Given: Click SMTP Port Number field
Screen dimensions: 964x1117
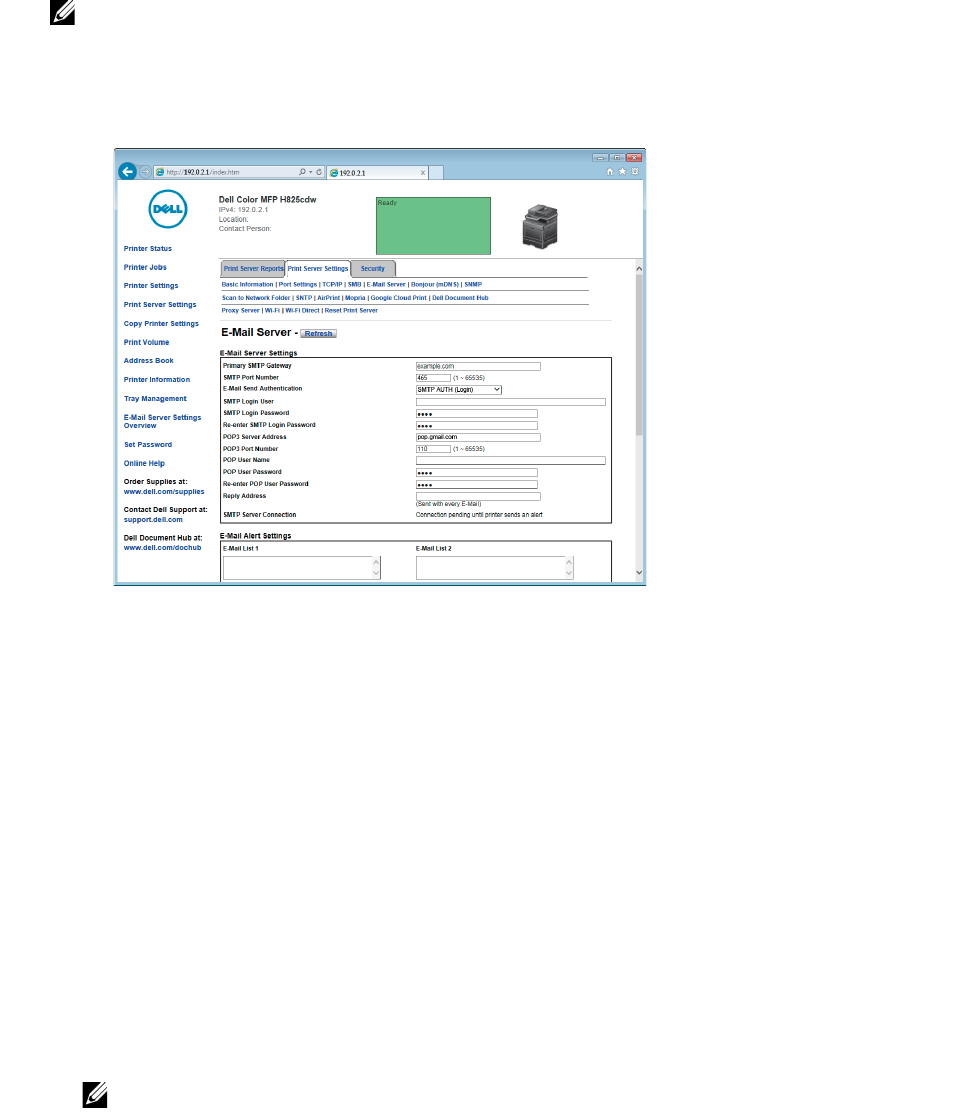Looking at the screenshot, I should 433,378.
